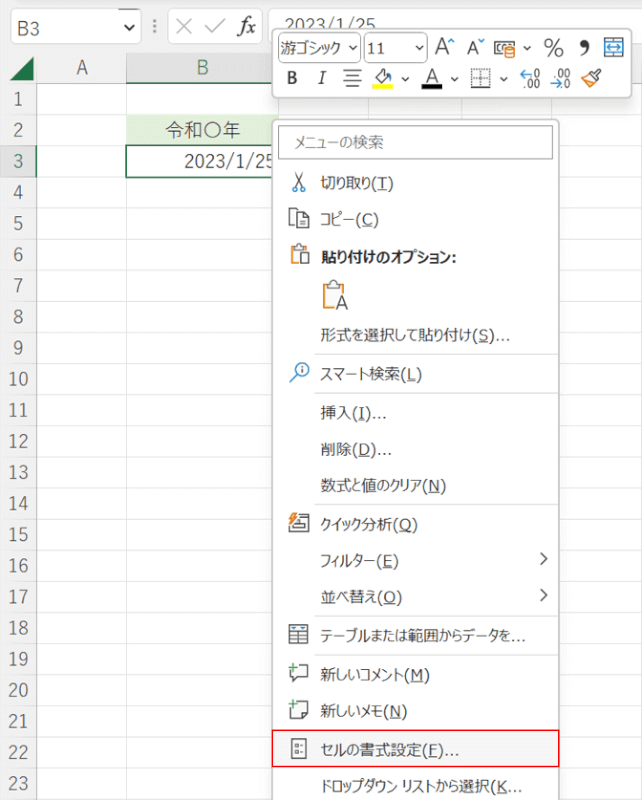
Task: Click the format painter brush icon
Action: coord(592,78)
